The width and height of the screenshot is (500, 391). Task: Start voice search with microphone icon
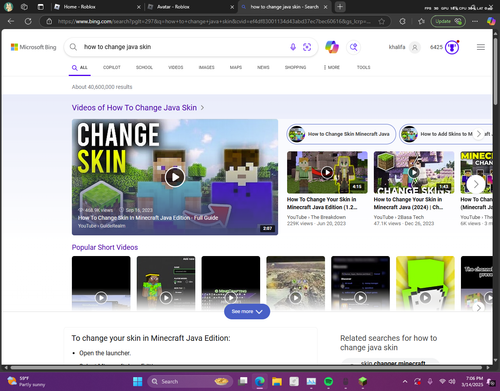tap(293, 47)
